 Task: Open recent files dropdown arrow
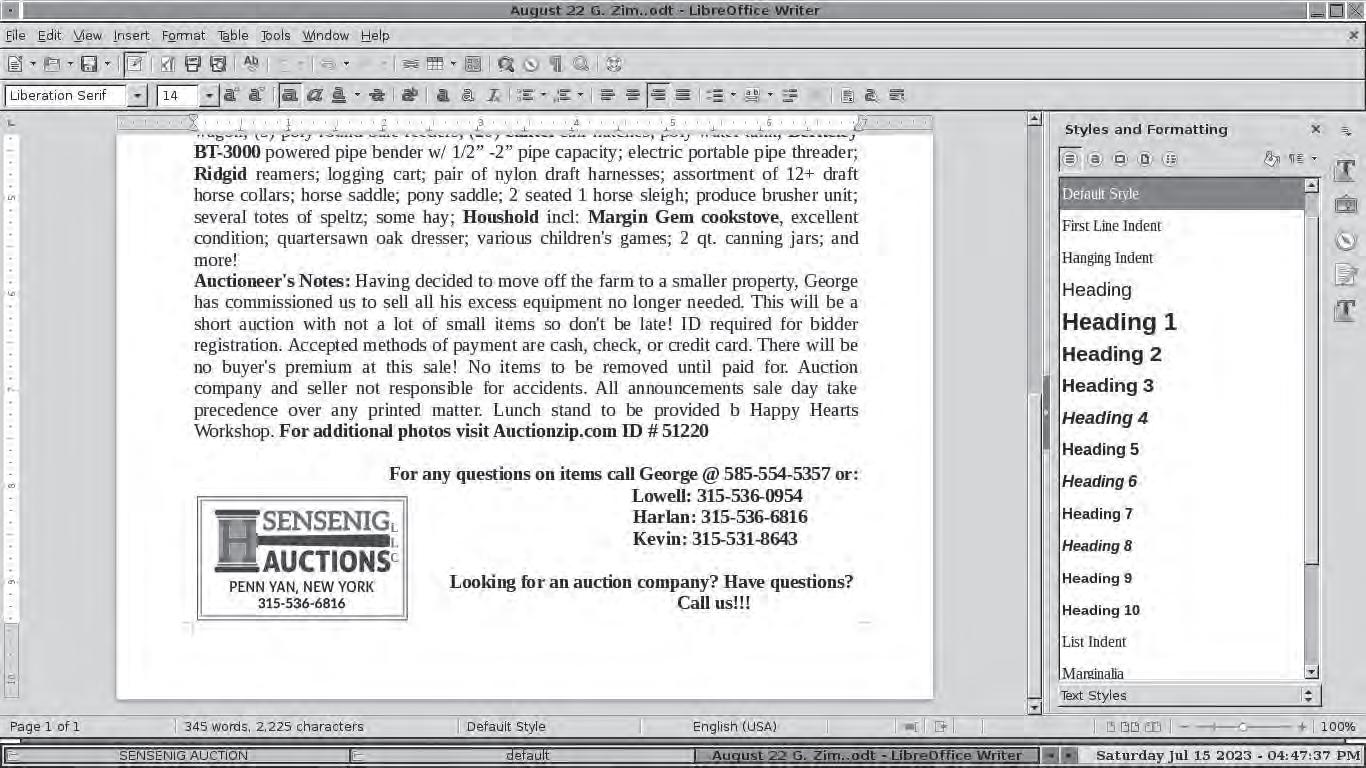coord(70,64)
